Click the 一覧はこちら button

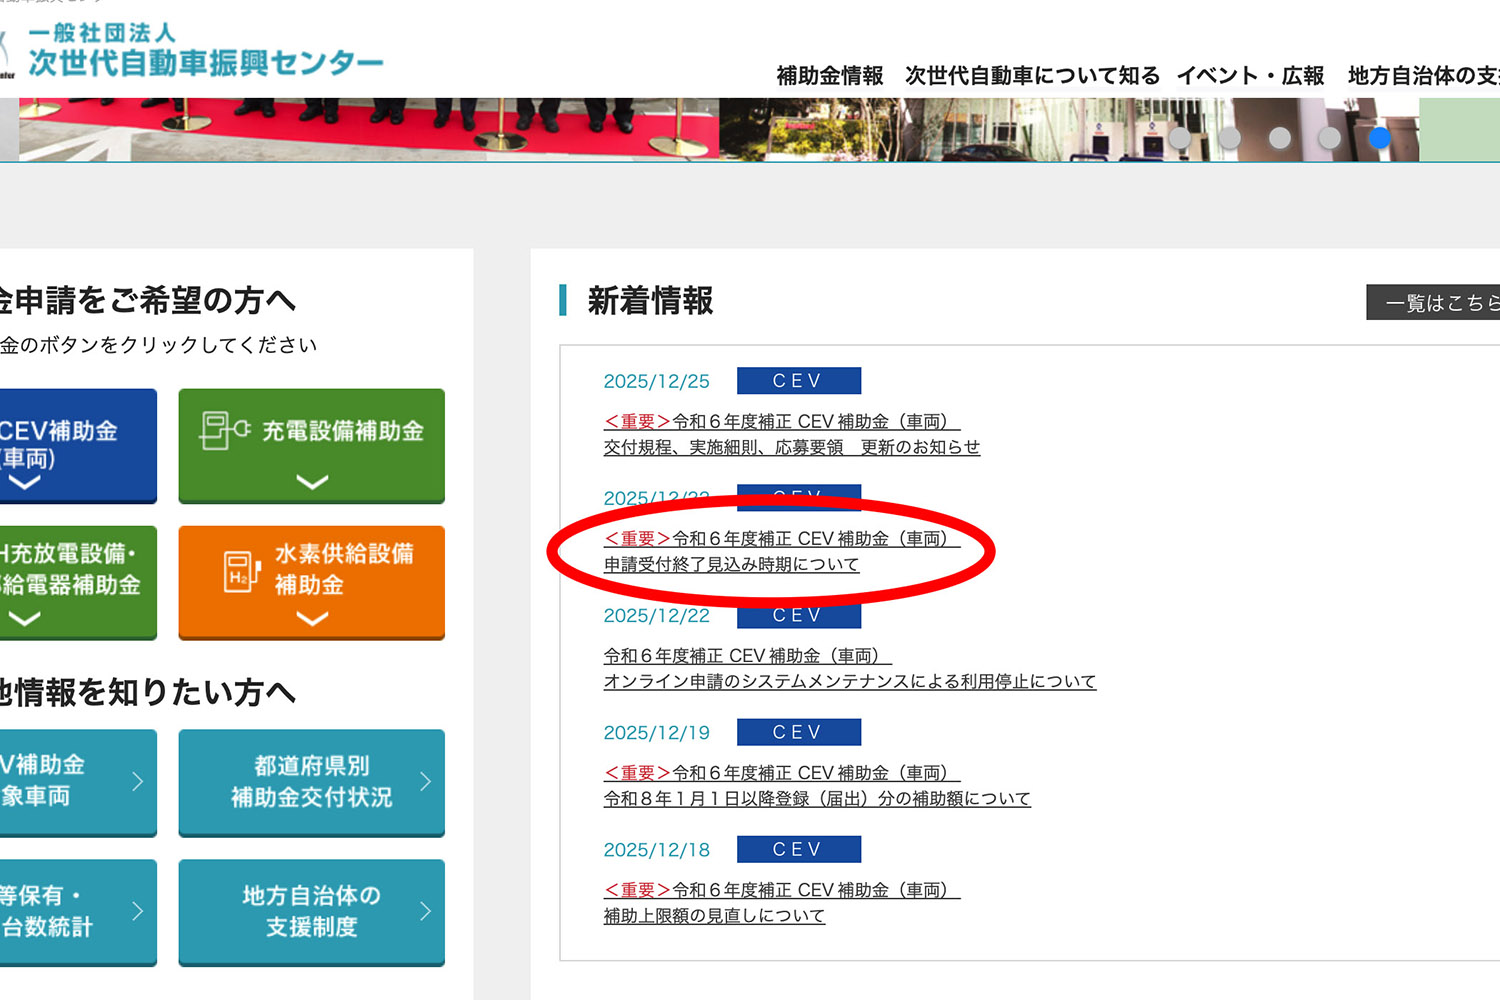point(1435,303)
